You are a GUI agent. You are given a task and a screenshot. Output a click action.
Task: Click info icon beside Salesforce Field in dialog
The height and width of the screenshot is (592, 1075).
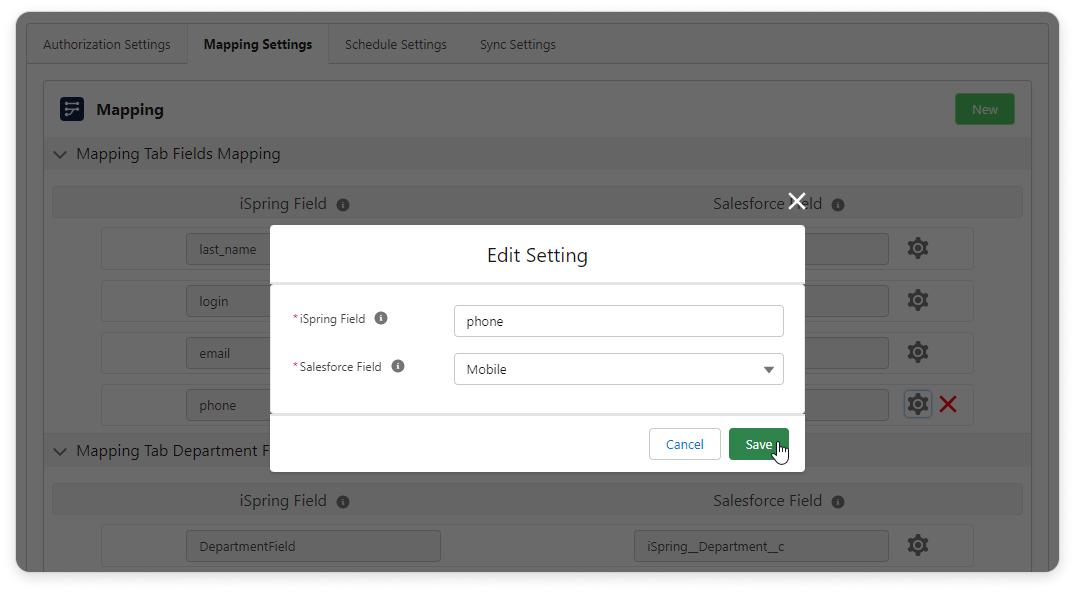point(398,367)
